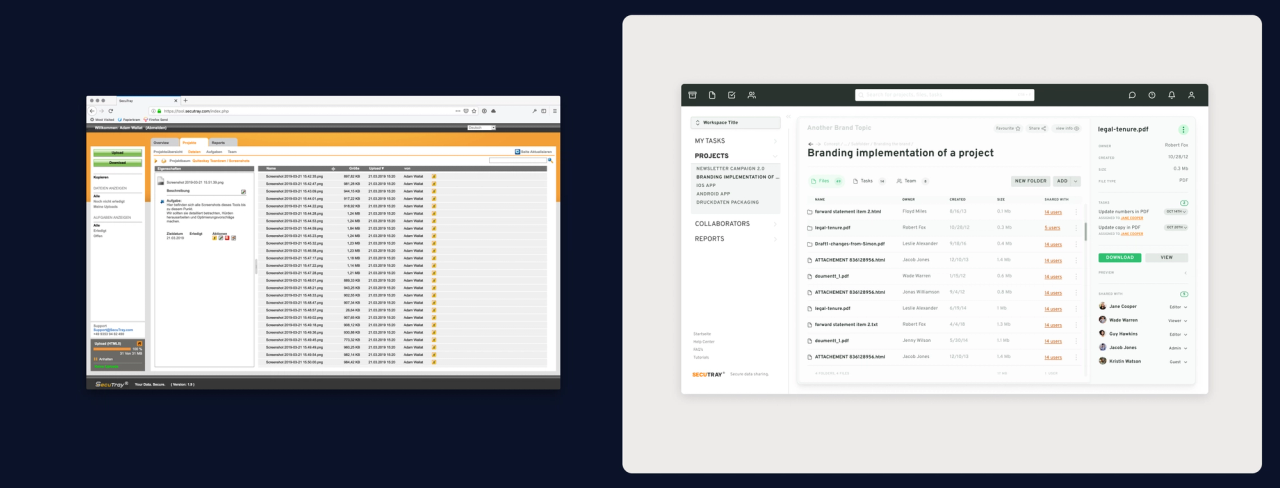Change Kristin Watson's Guest role dropdown

1178,362
